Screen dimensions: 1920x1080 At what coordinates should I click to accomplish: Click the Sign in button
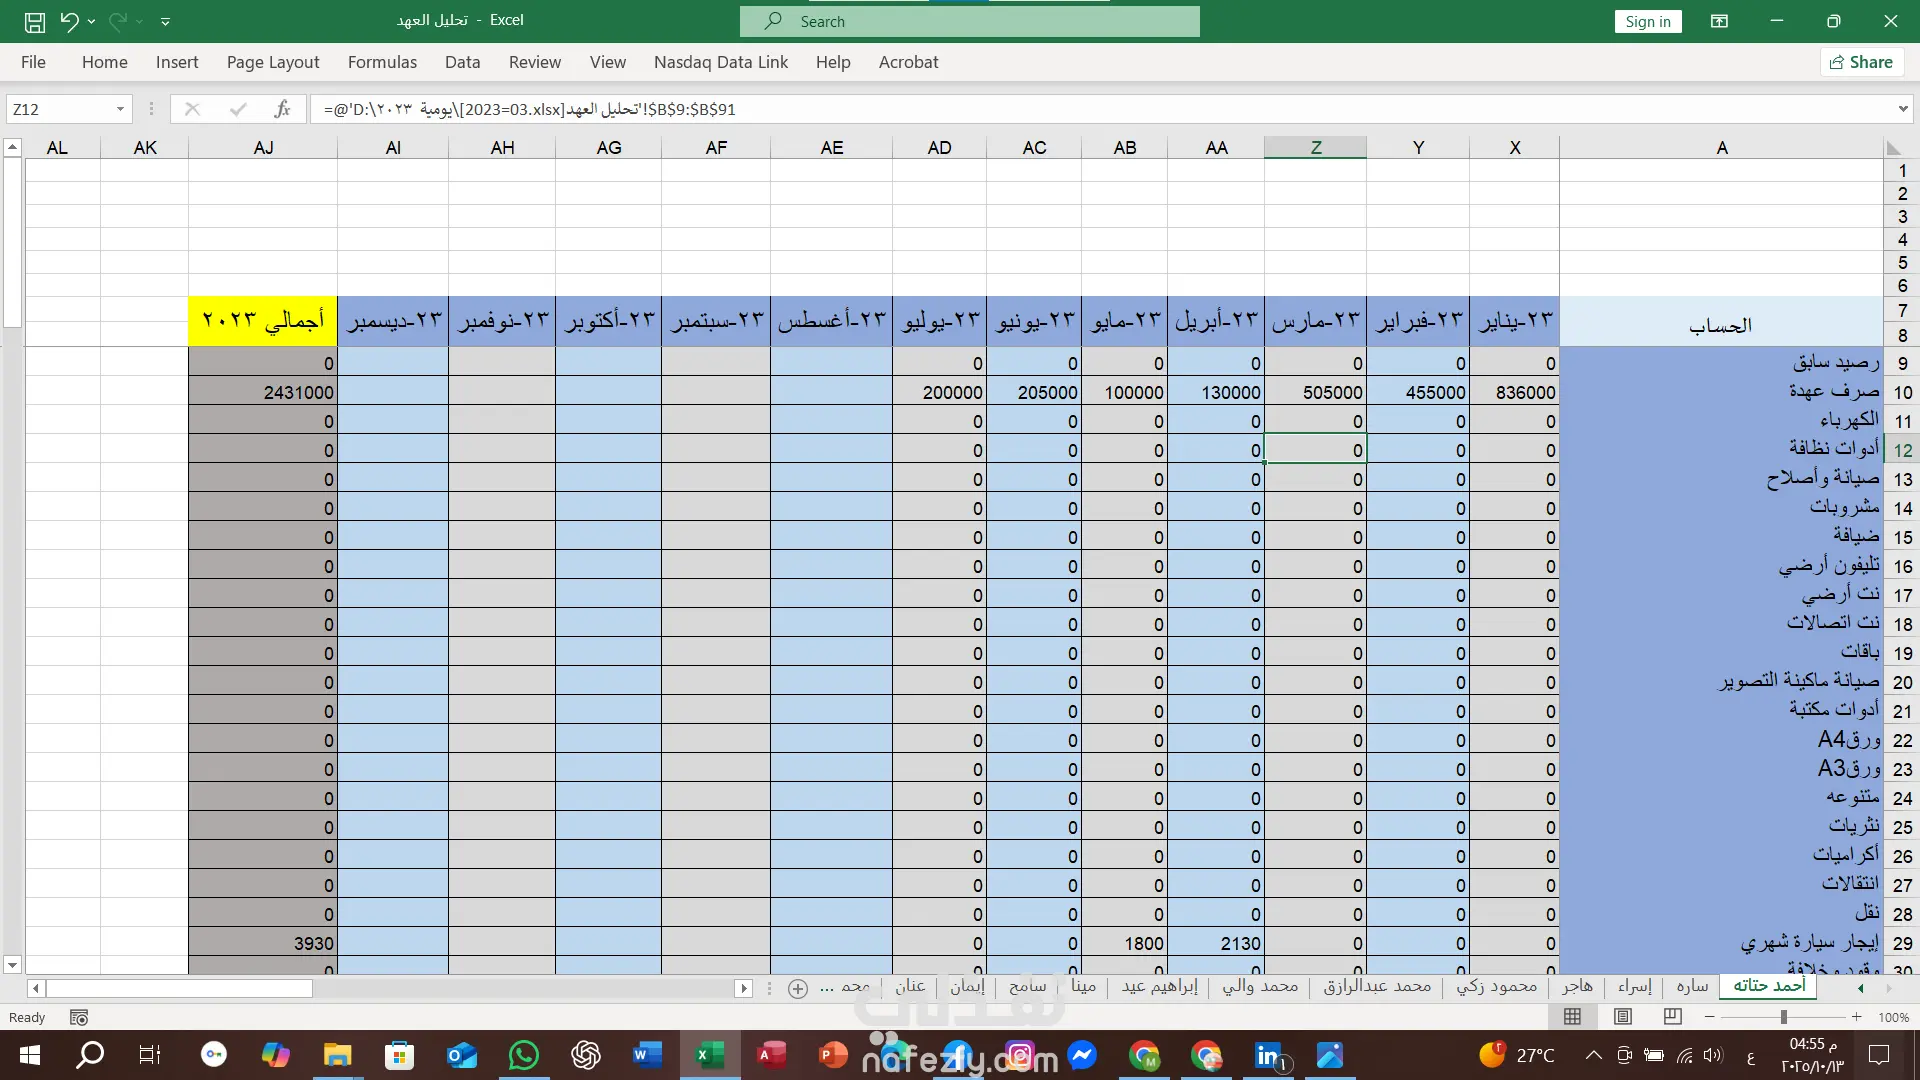(x=1647, y=21)
